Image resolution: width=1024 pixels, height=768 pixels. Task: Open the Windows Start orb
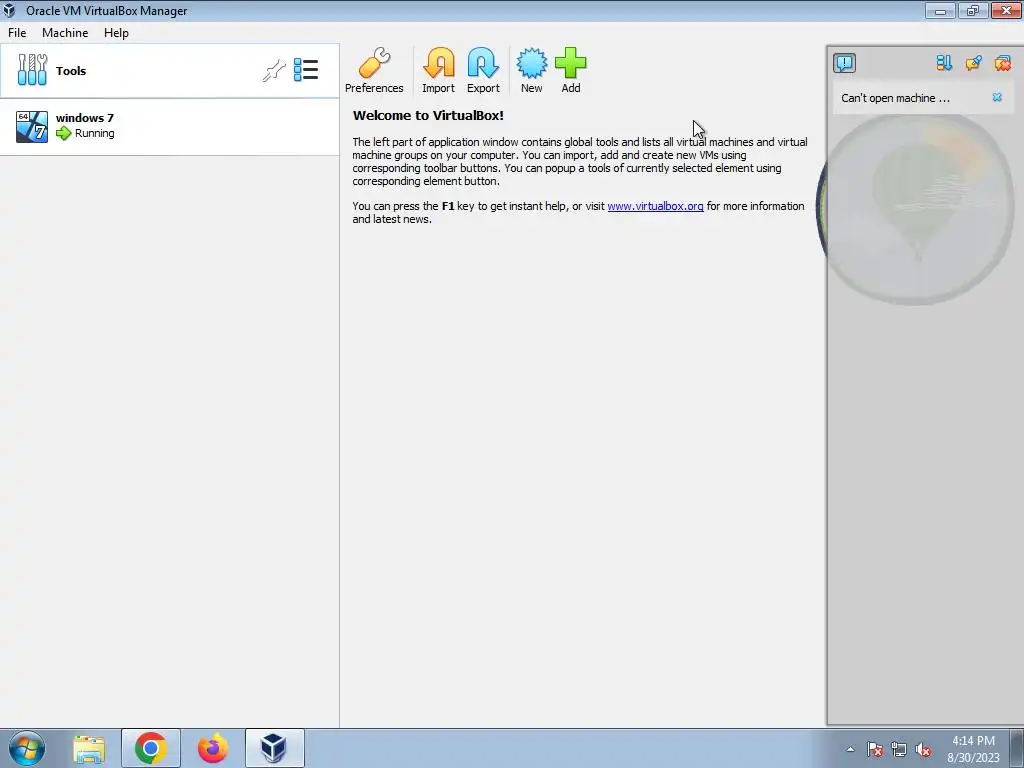tap(27, 748)
